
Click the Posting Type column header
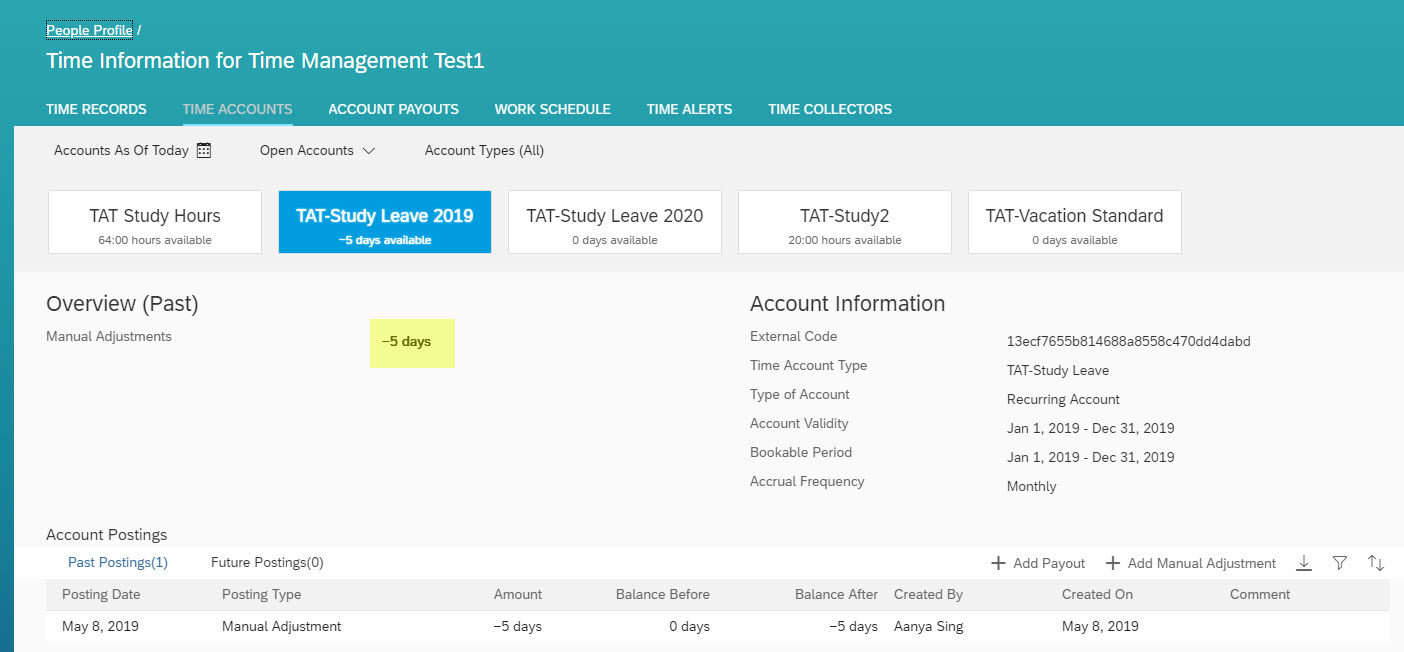pos(261,594)
